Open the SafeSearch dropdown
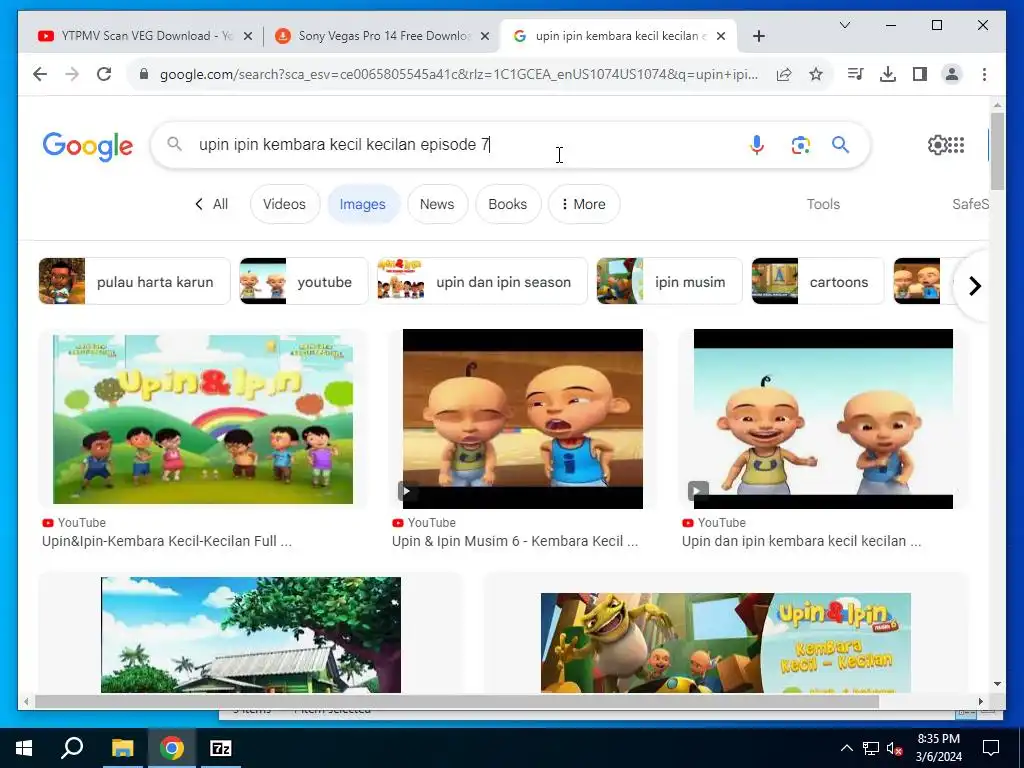Screen dimensions: 1024x768 point(970,204)
